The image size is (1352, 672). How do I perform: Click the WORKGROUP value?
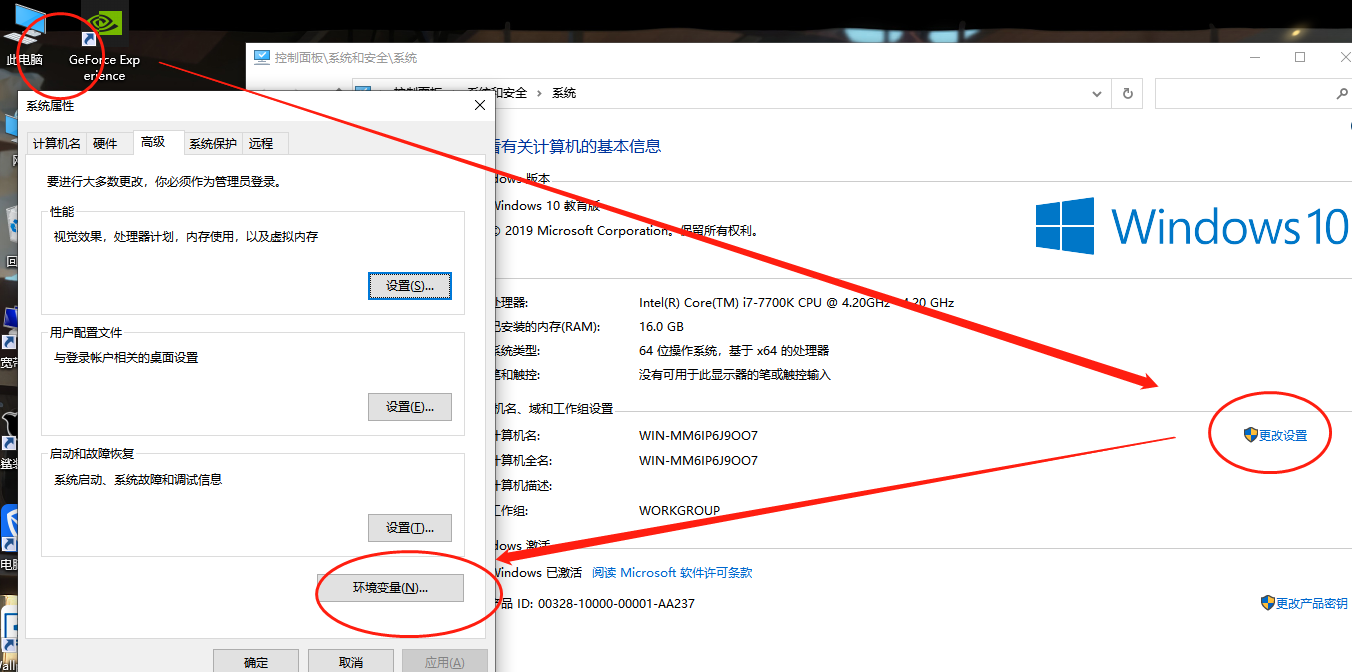(679, 510)
